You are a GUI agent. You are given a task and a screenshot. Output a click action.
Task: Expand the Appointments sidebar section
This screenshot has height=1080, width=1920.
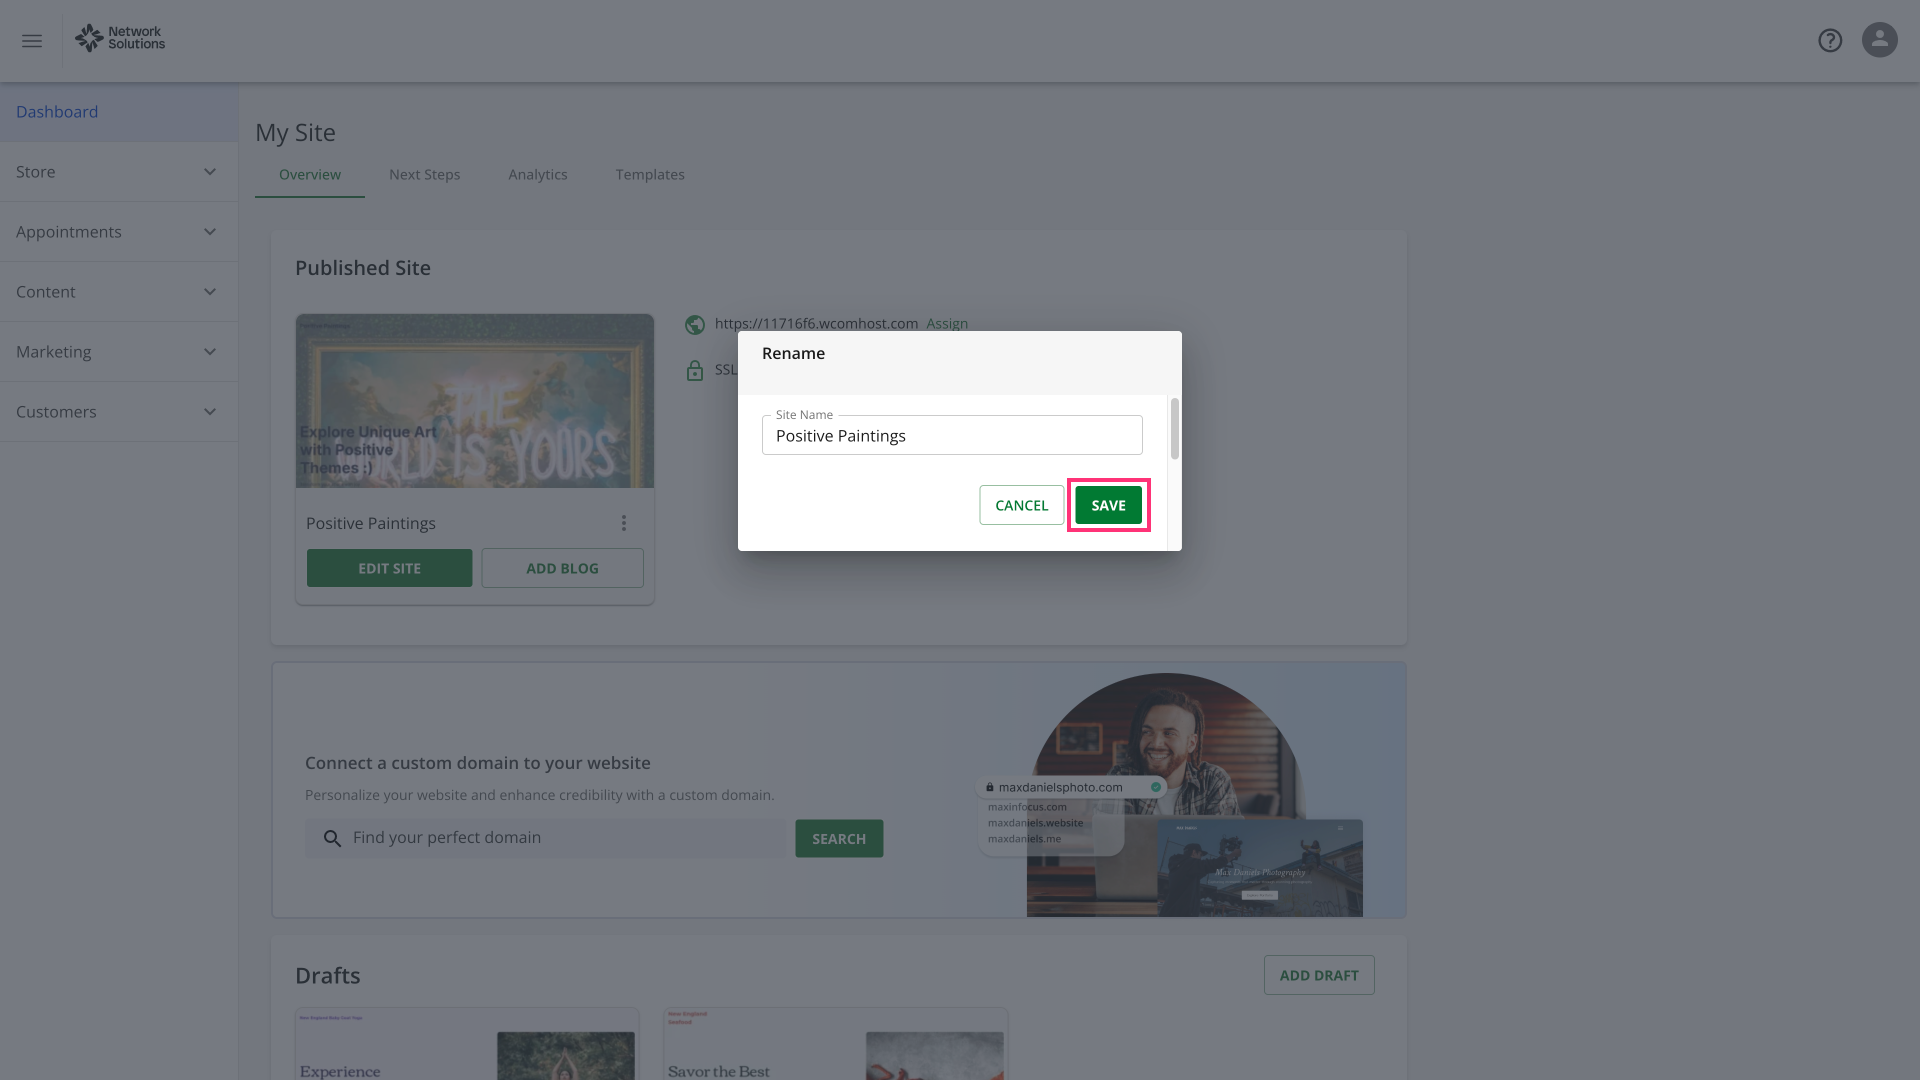coord(118,232)
